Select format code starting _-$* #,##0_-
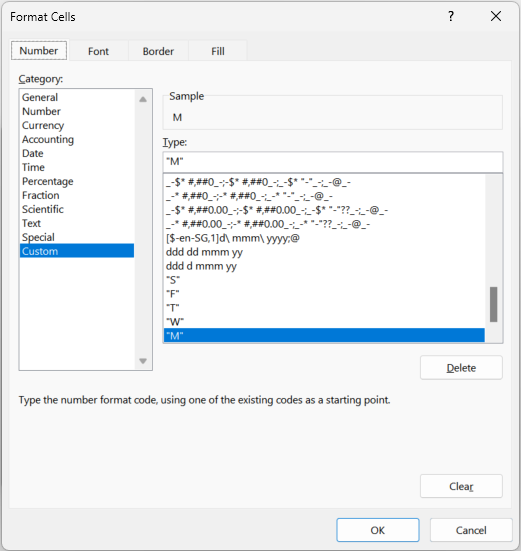The image size is (521, 551). (324, 182)
